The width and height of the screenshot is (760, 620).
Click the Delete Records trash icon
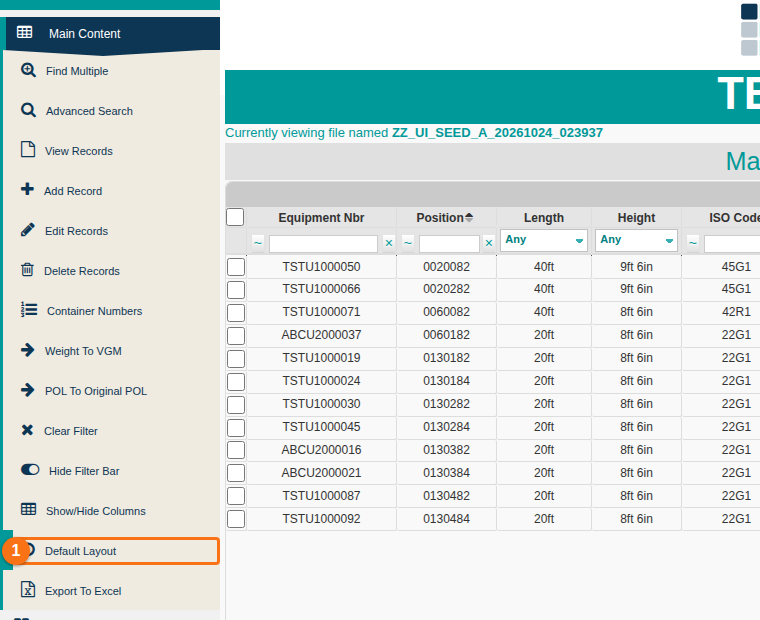pyautogui.click(x=27, y=270)
